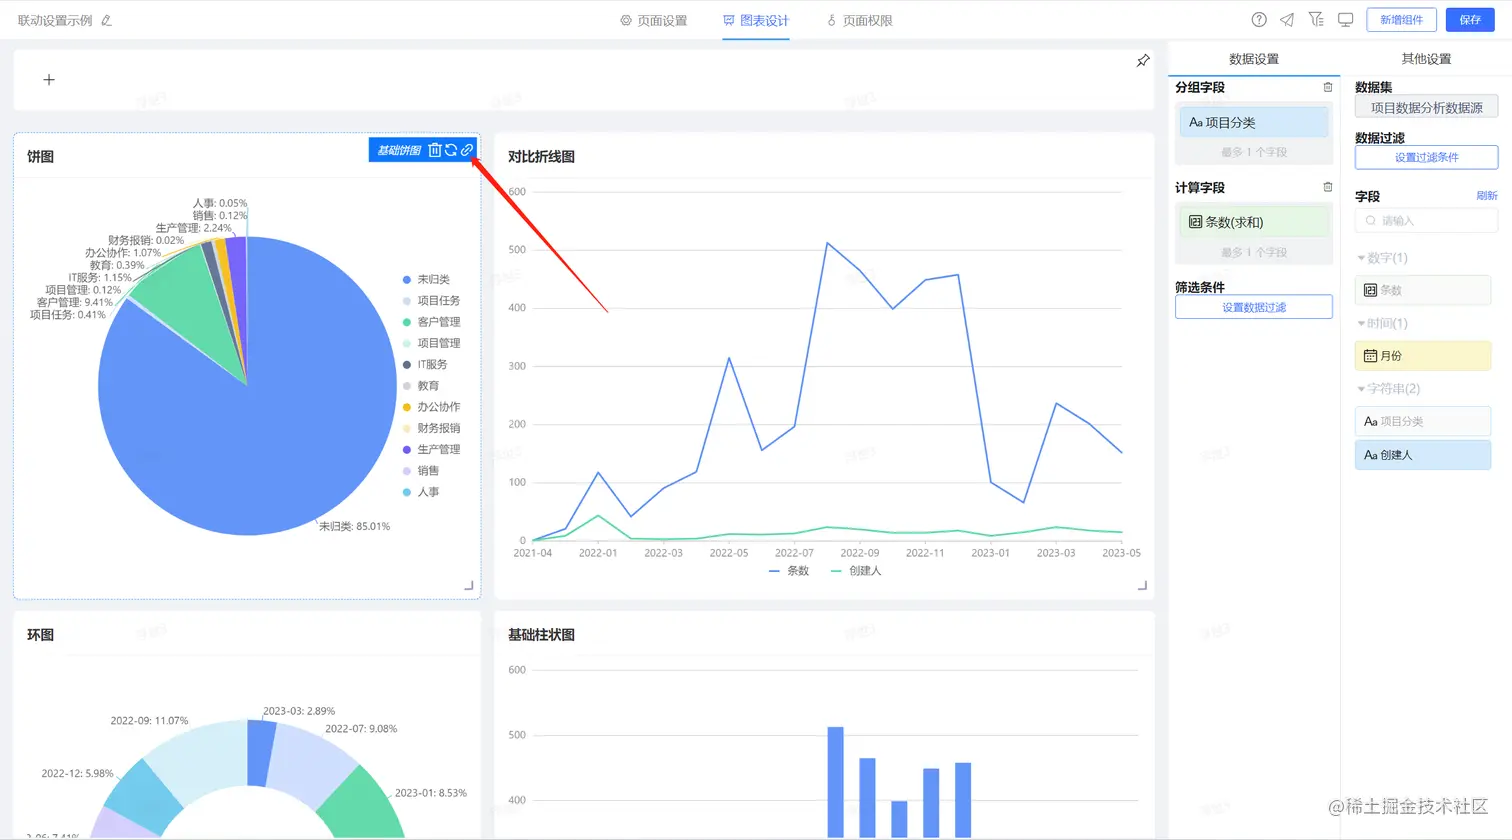Collapse the 时间(1) field group
Screen dimensions: 1512x840
point(1383,323)
